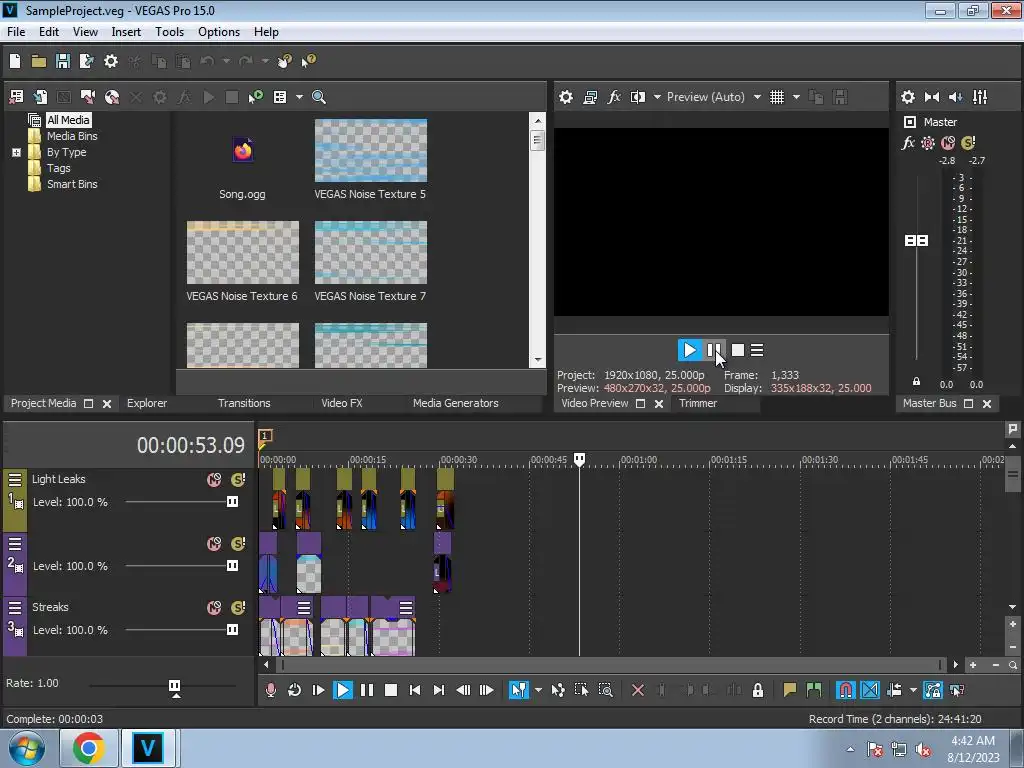Select Media Bins in the tree

pyautogui.click(x=72, y=136)
